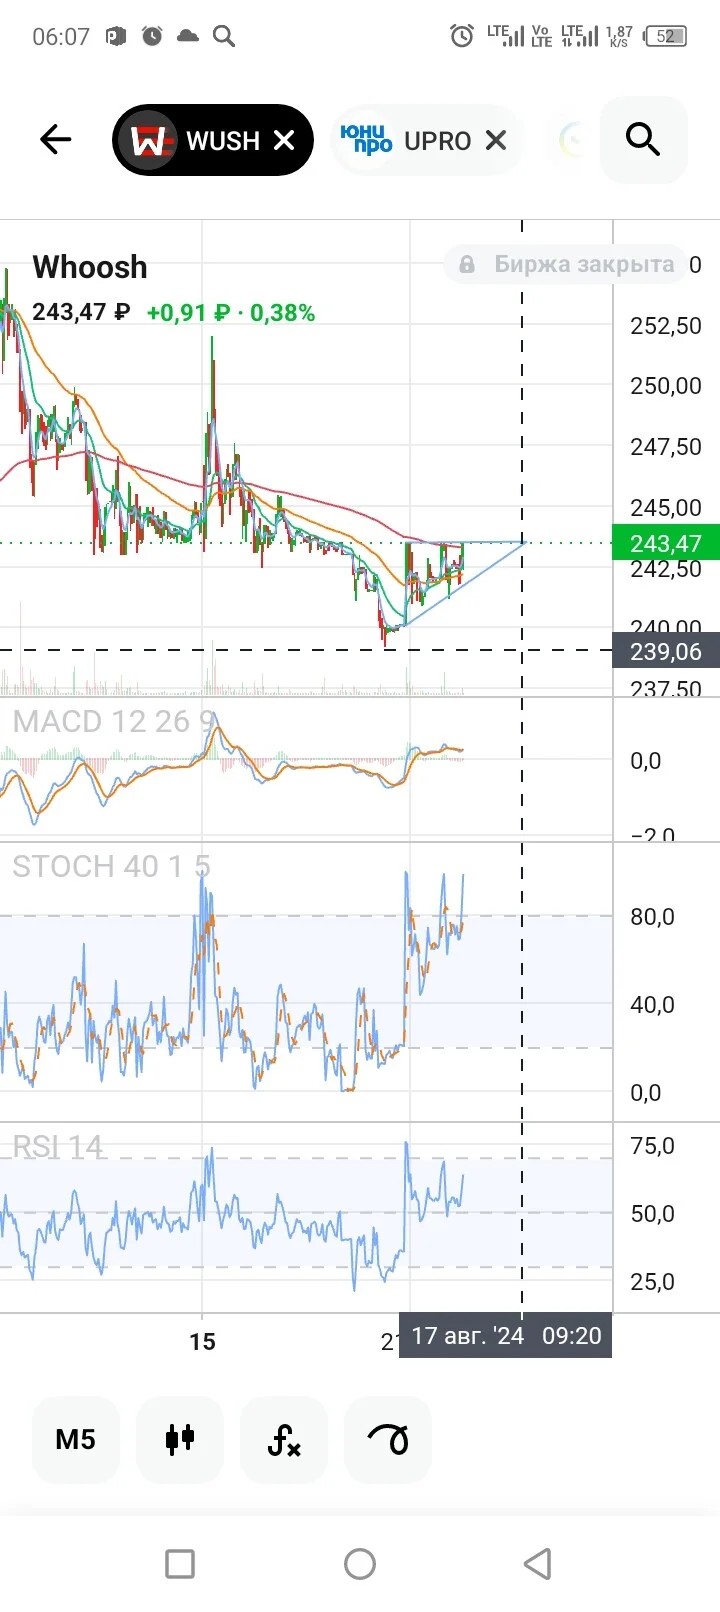This screenshot has height=1612, width=720.
Task: Select the WUSH ticker tab
Action: tap(213, 140)
